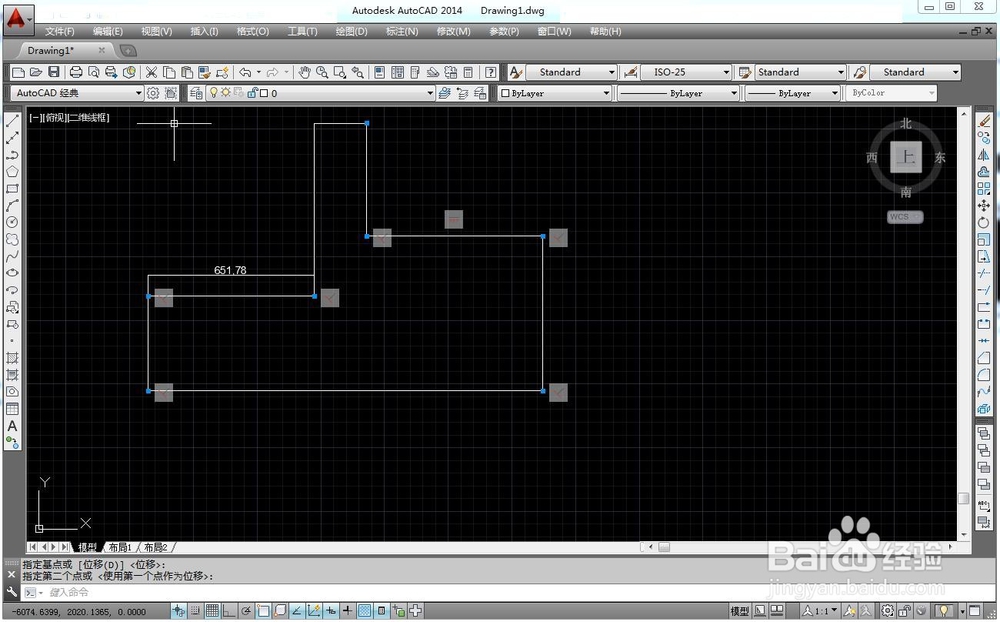Toggle Grid Display in the status bar
This screenshot has width=1000, height=622.
click(212, 611)
